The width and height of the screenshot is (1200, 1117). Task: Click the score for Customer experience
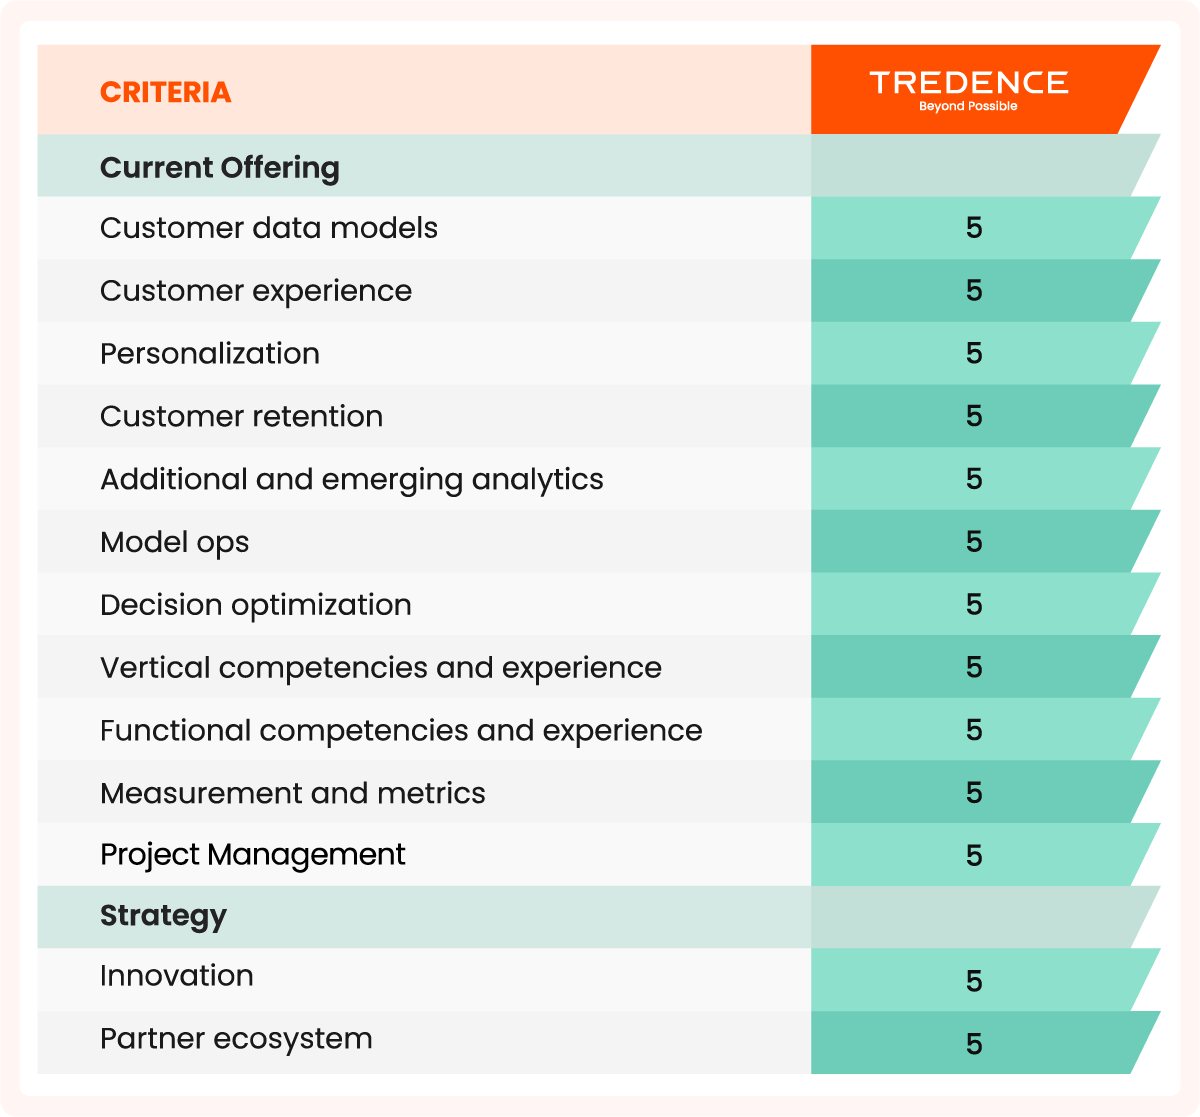974,291
